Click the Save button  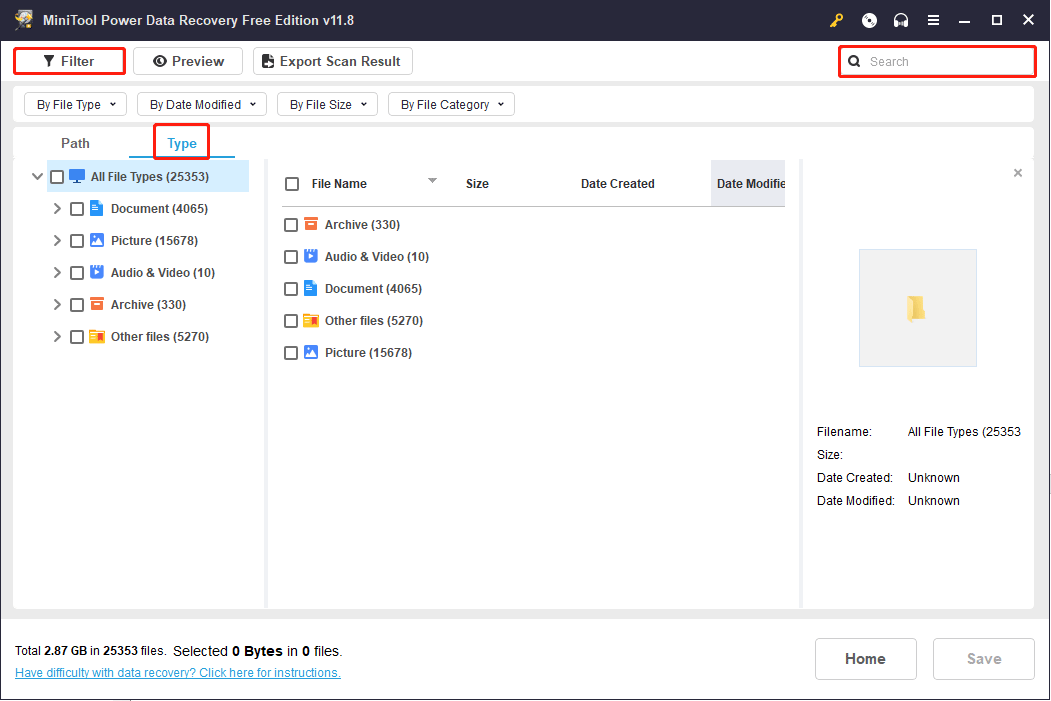pos(983,659)
